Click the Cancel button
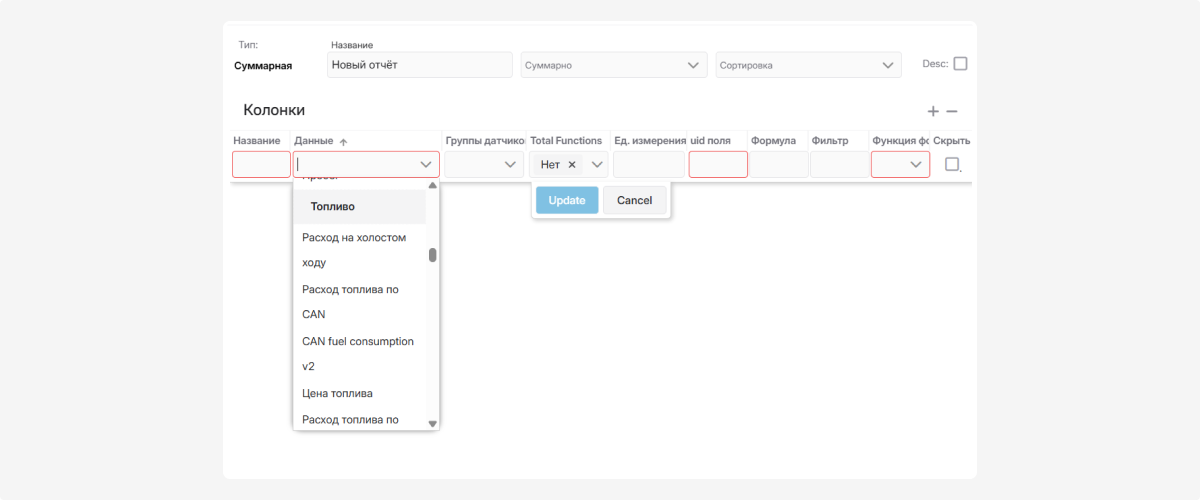 [x=634, y=200]
